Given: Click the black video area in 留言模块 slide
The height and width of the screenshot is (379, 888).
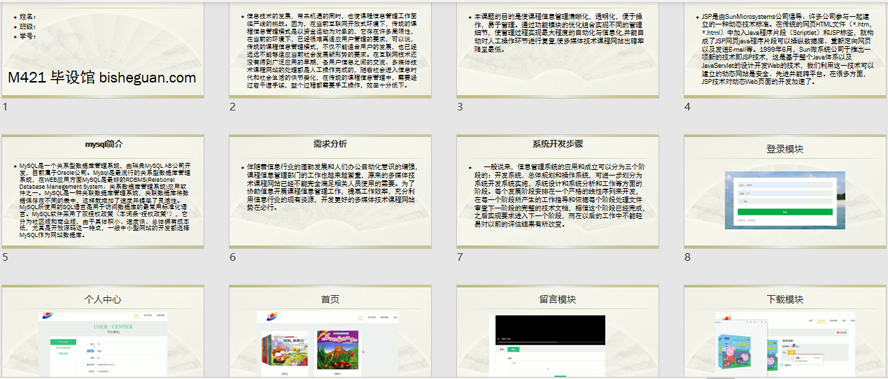Looking at the screenshot, I should (550, 330).
